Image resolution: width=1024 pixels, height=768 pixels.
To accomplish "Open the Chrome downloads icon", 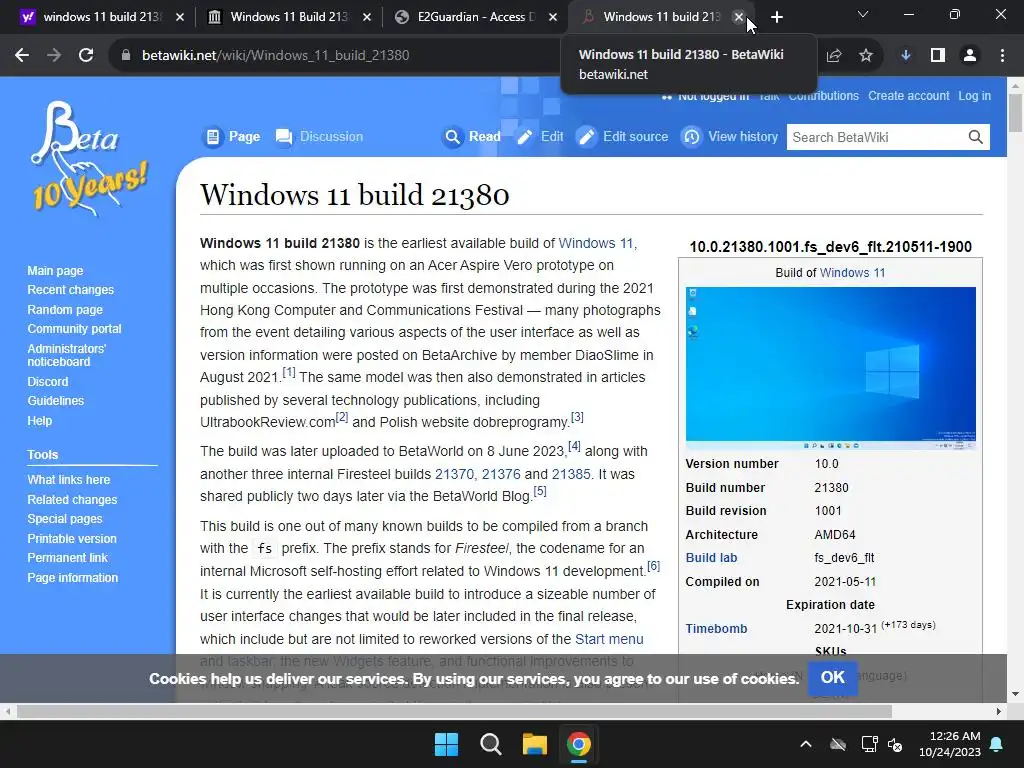I will click(x=906, y=56).
